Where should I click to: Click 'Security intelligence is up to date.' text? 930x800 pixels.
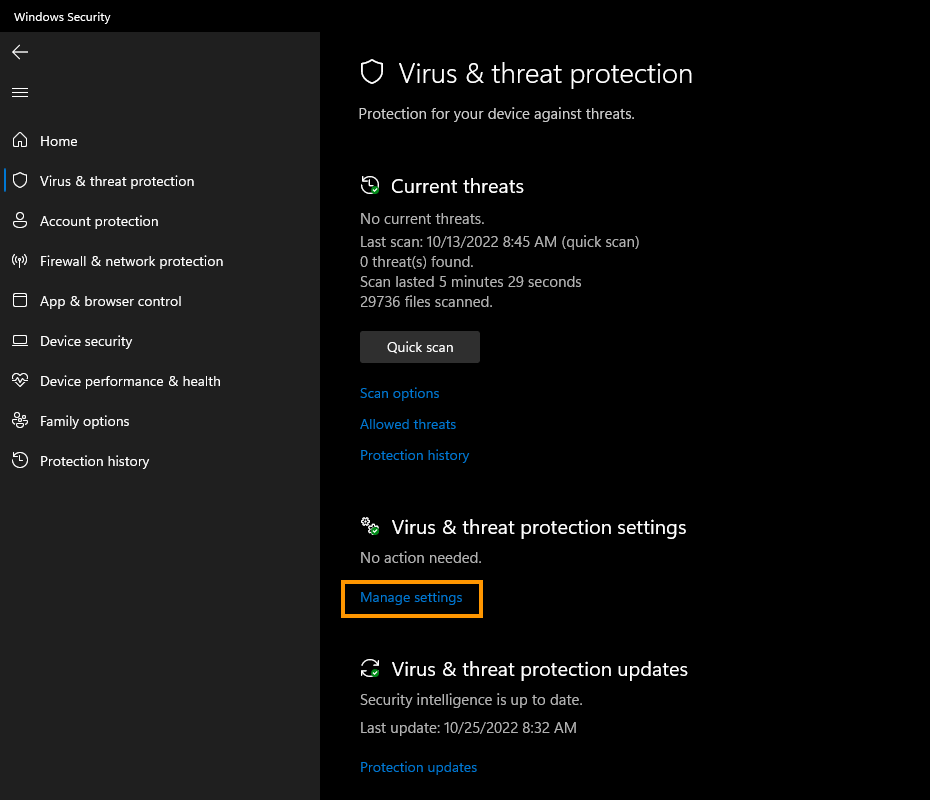pyautogui.click(x=471, y=700)
